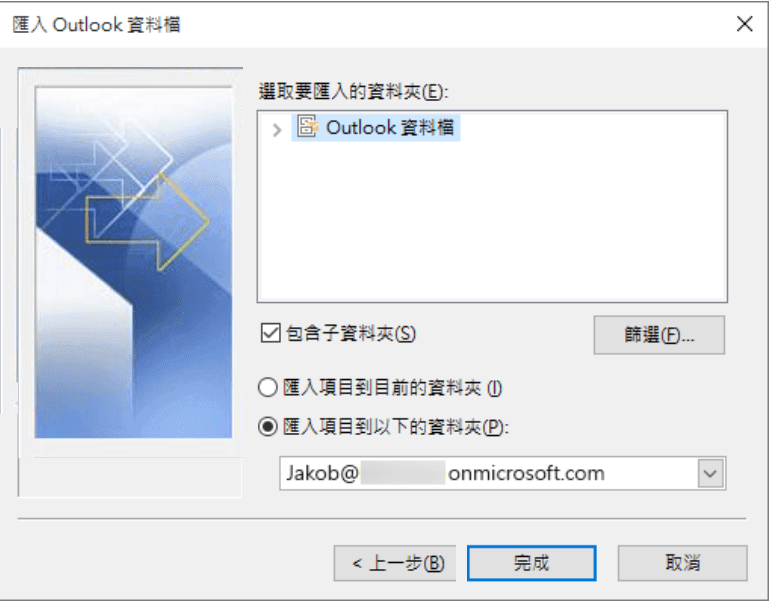
Task: Select the Outlook 資料檔 folder label
Action: pyautogui.click(x=390, y=128)
